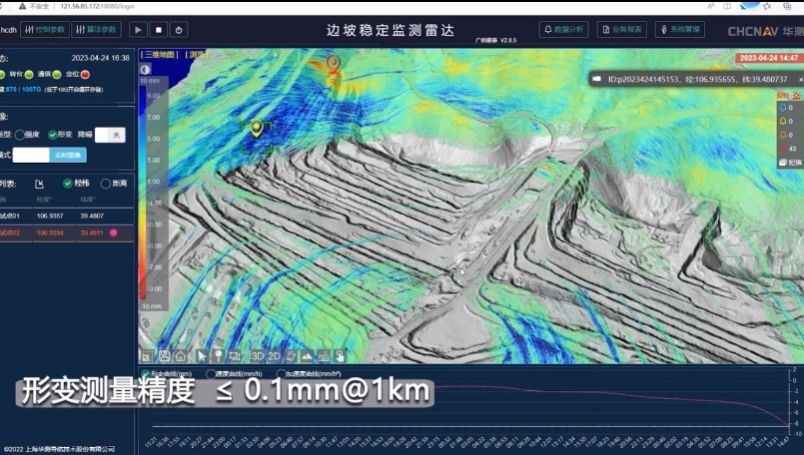
Task: Click the export icon beside the list label
Action: click(x=39, y=183)
